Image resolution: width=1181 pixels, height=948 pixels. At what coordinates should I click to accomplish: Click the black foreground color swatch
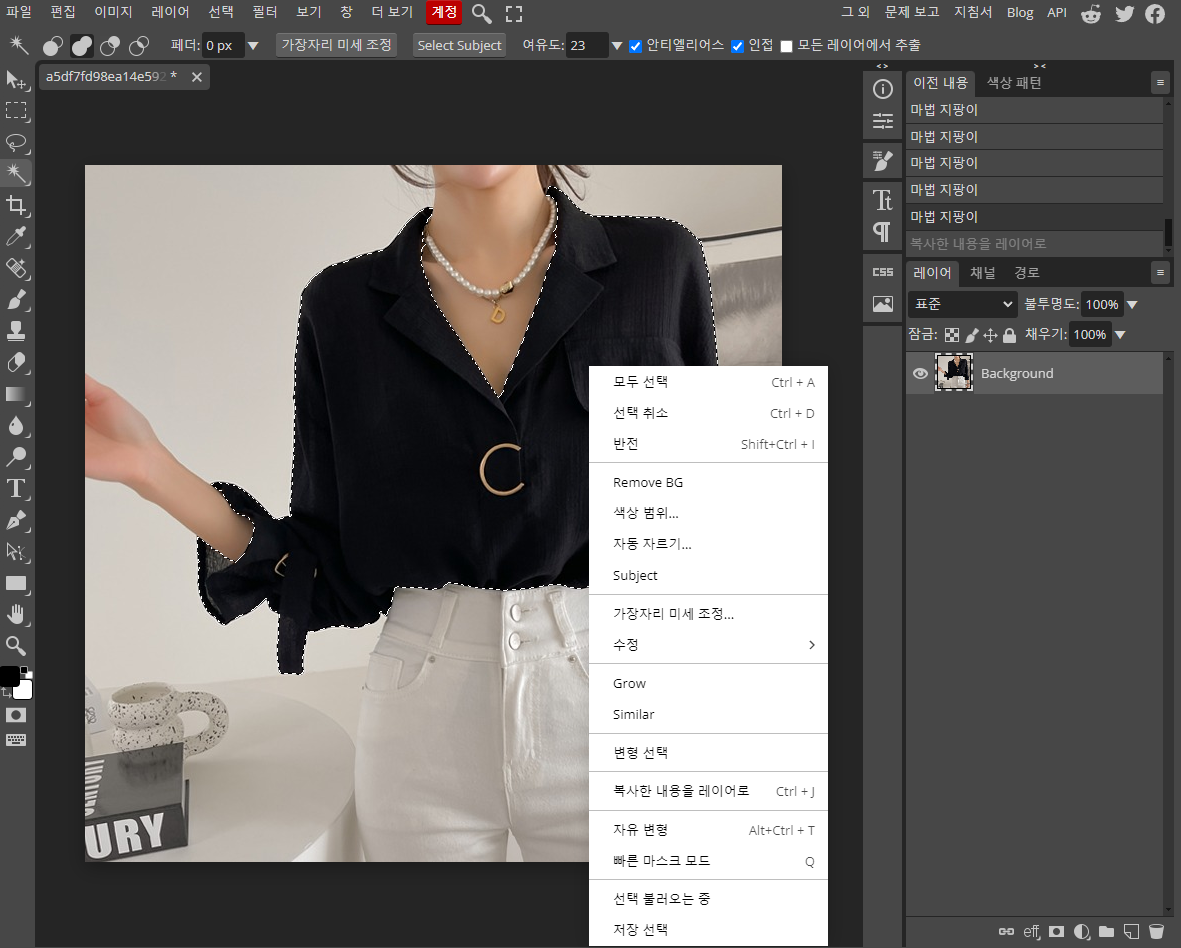10,675
